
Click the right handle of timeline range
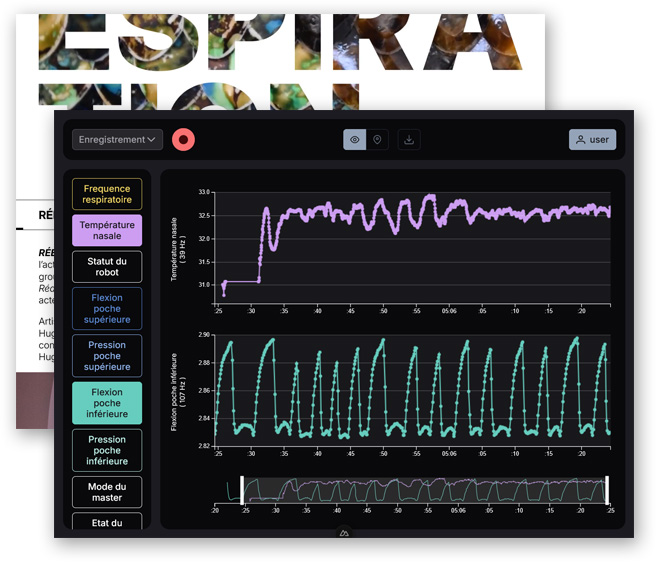click(607, 489)
